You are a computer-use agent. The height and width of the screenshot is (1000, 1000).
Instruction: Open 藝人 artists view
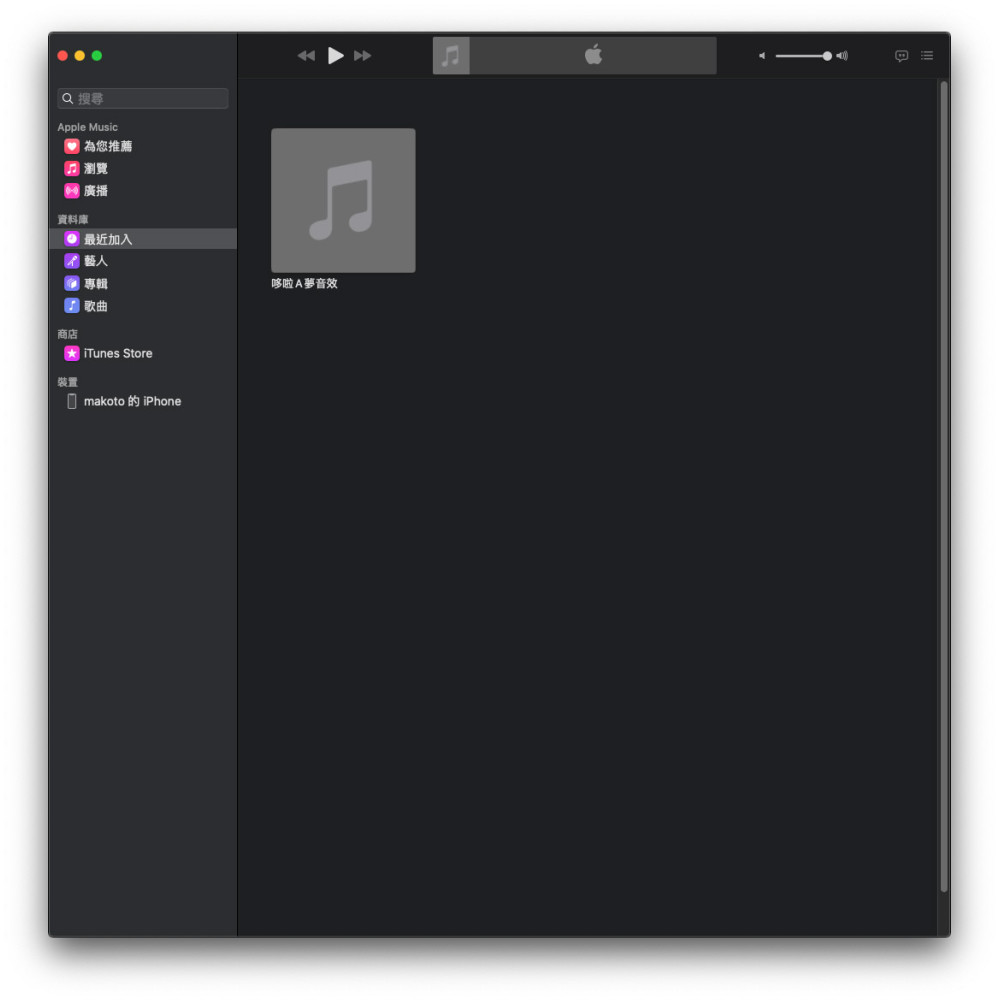click(96, 261)
